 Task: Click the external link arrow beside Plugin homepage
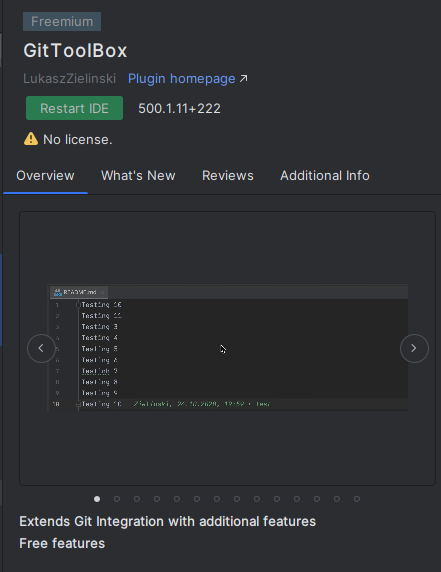[x=244, y=78]
